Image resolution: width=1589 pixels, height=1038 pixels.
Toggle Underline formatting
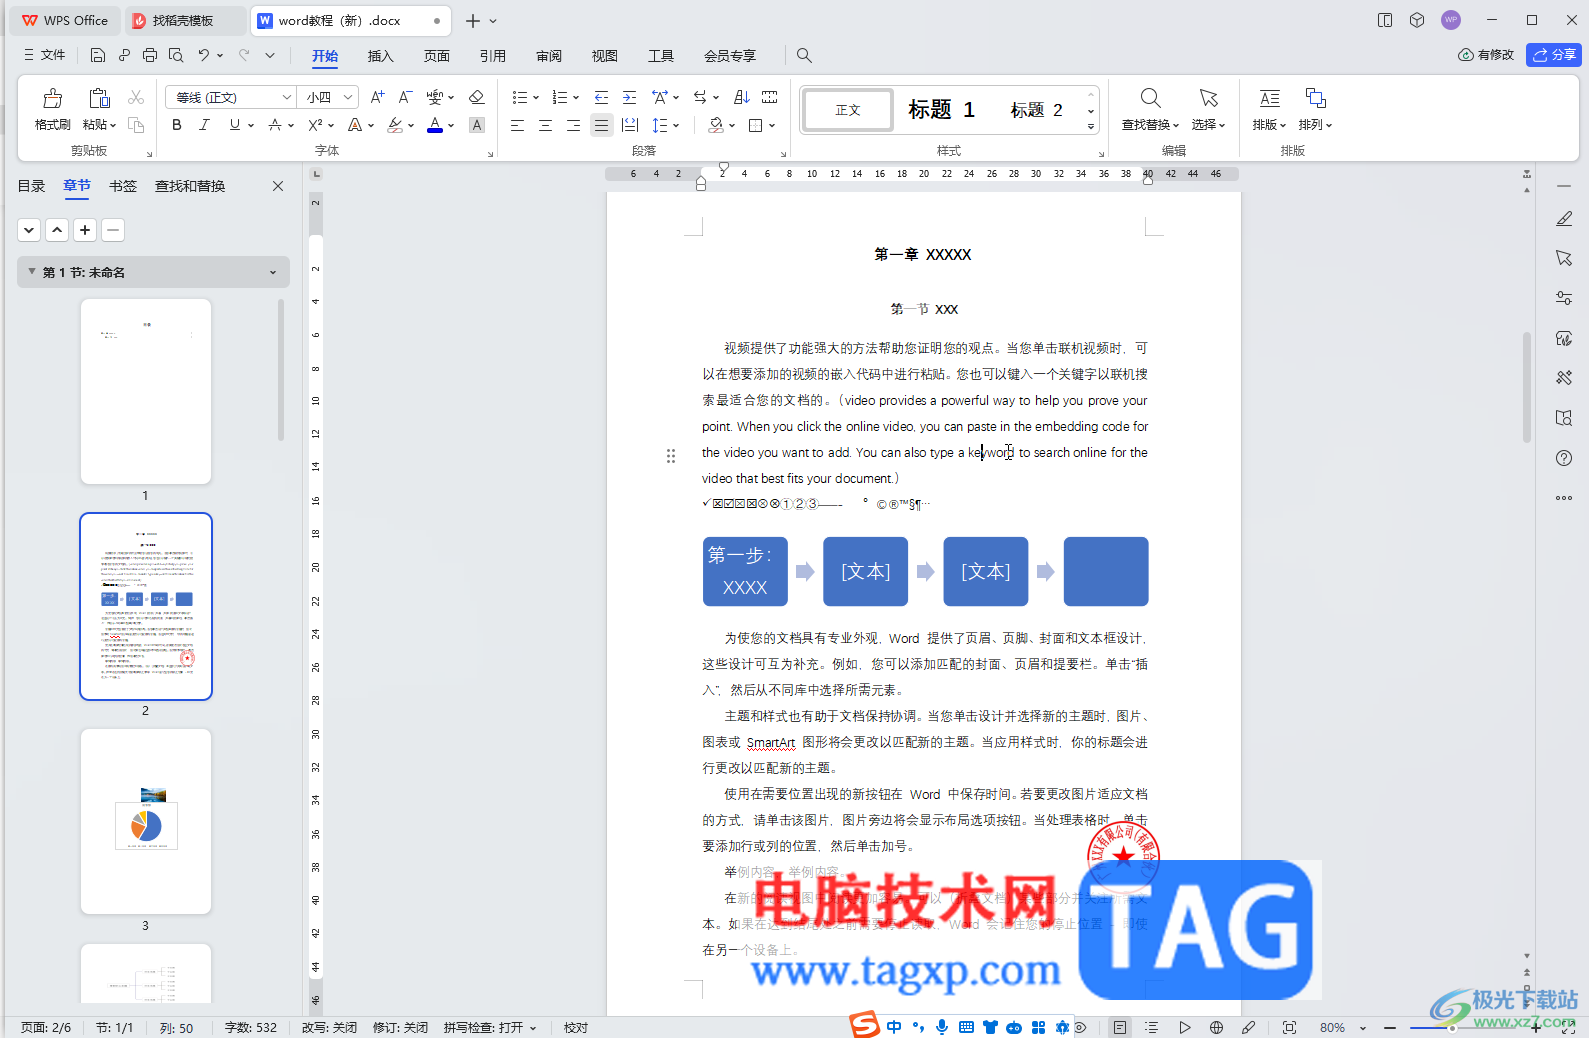tap(234, 125)
